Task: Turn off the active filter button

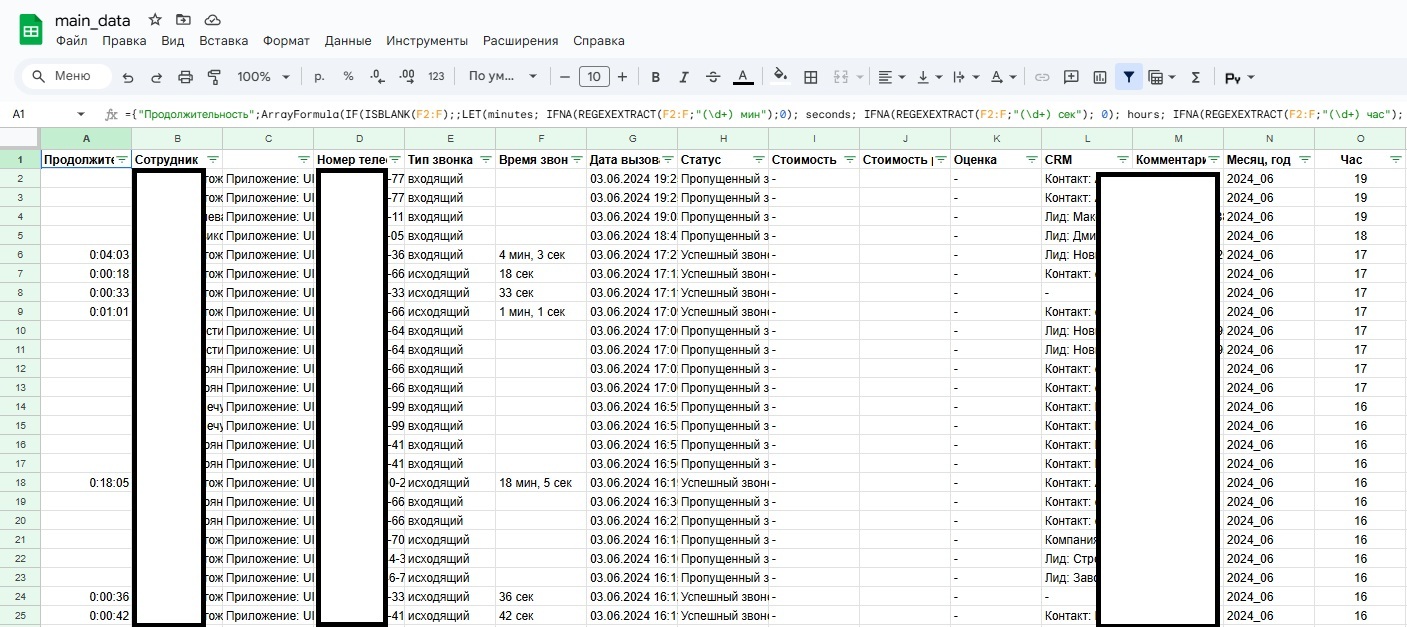Action: click(1129, 77)
